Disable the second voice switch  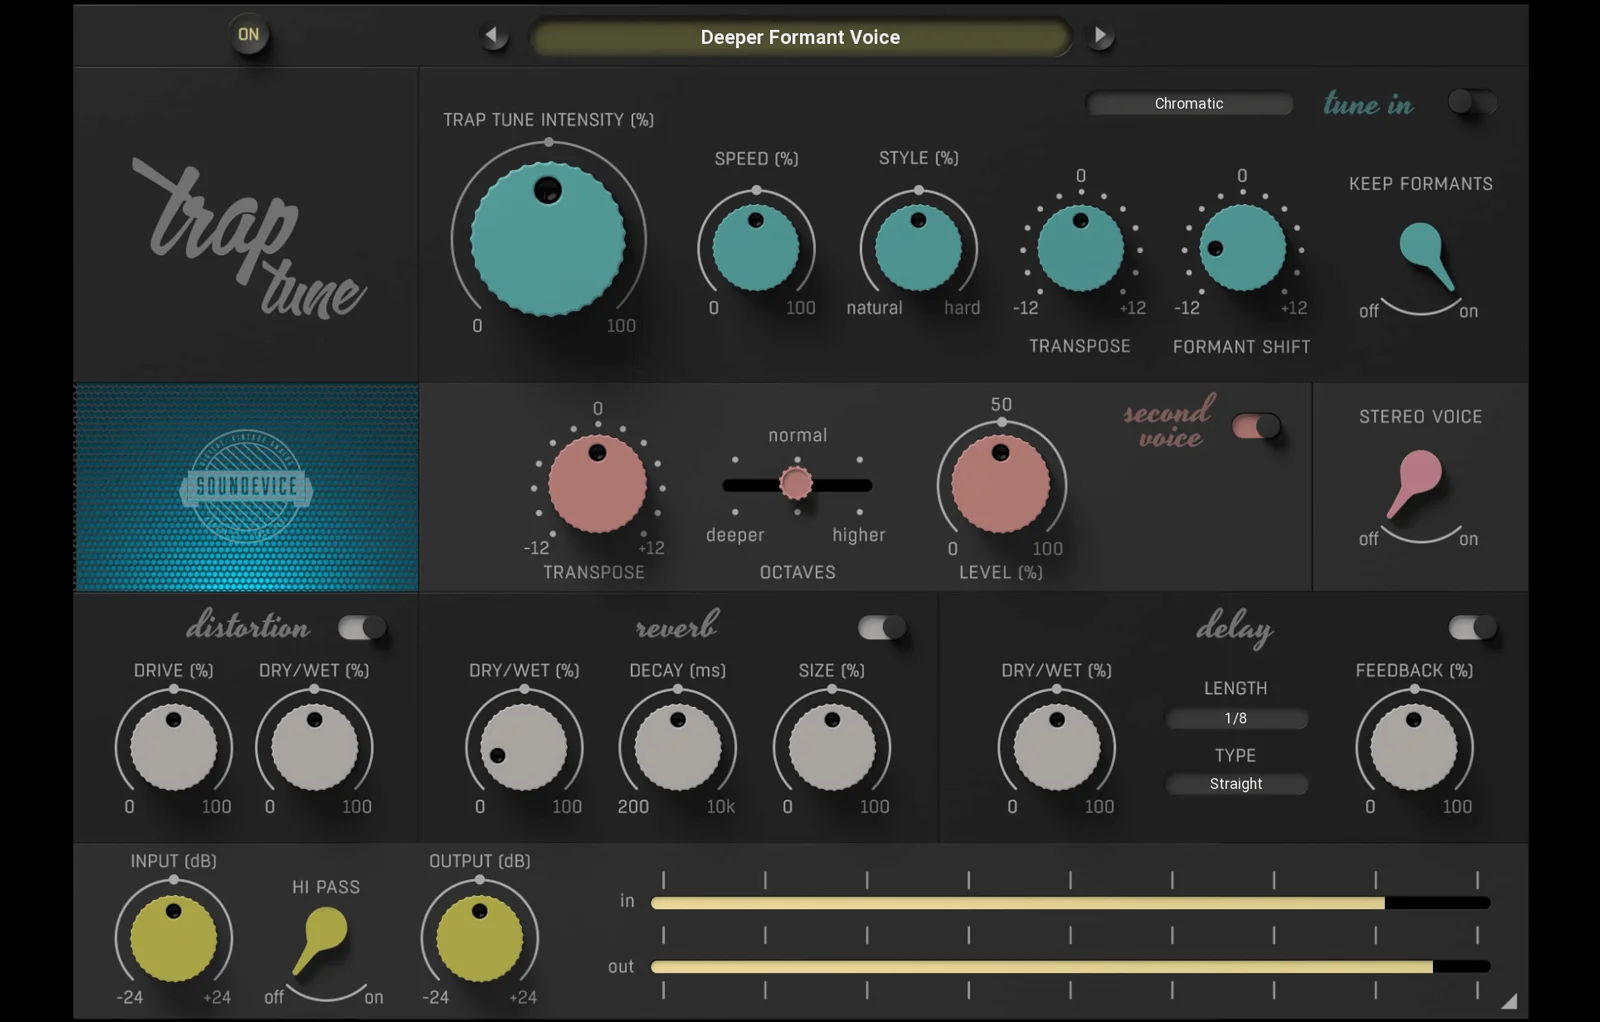point(1256,427)
